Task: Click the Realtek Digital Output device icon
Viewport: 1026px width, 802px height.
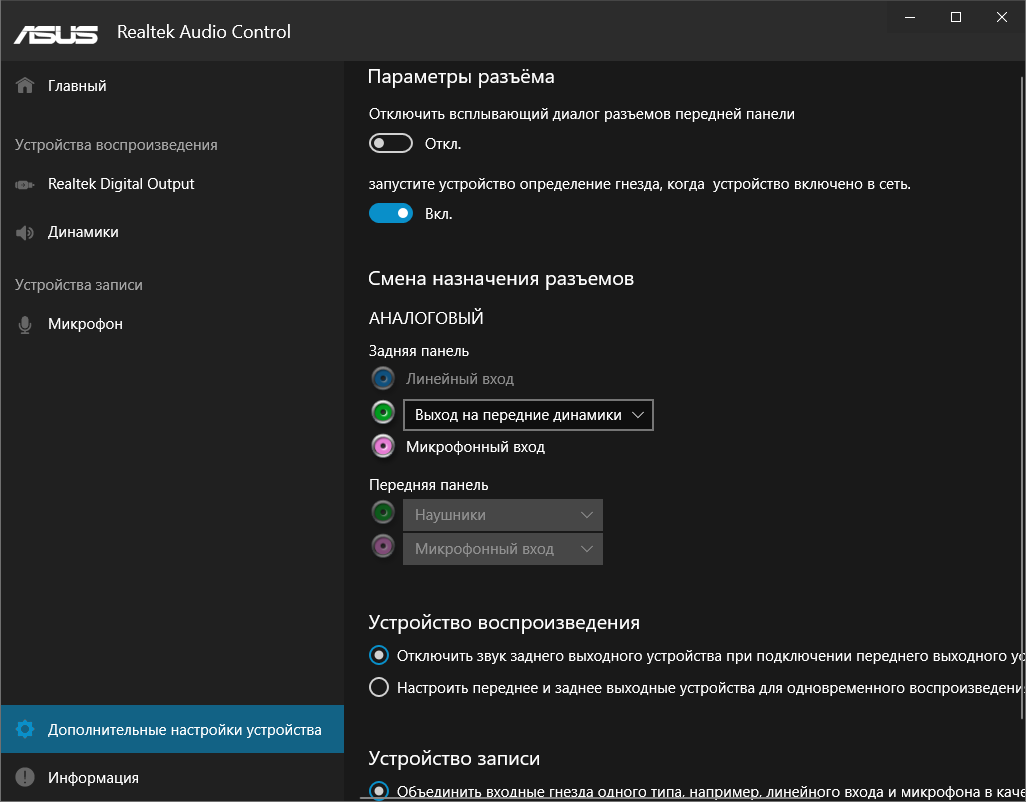Action: 25,184
